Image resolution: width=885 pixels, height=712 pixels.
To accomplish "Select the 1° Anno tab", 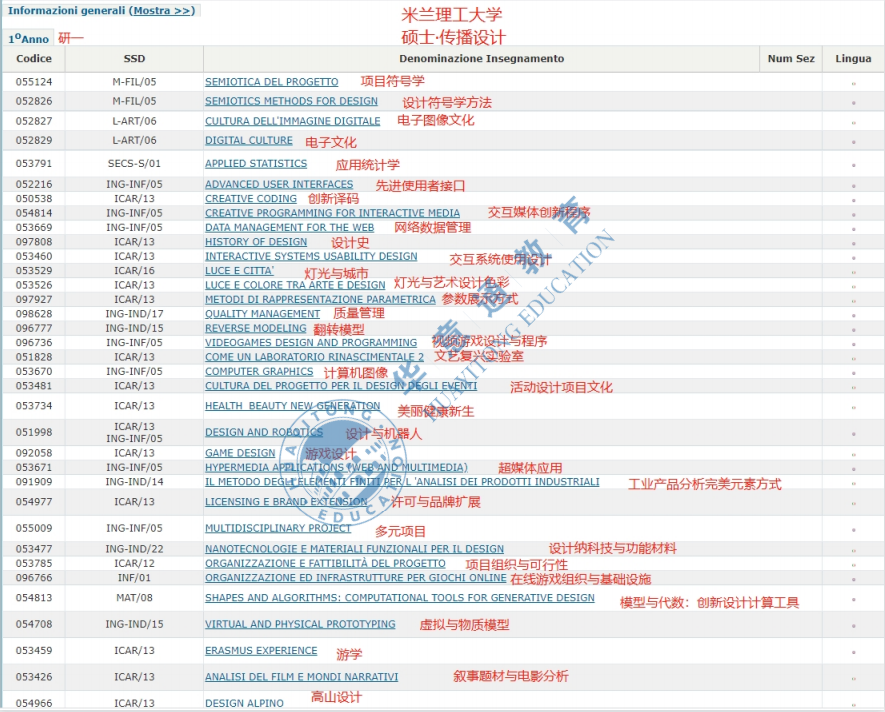I will 28,38.
